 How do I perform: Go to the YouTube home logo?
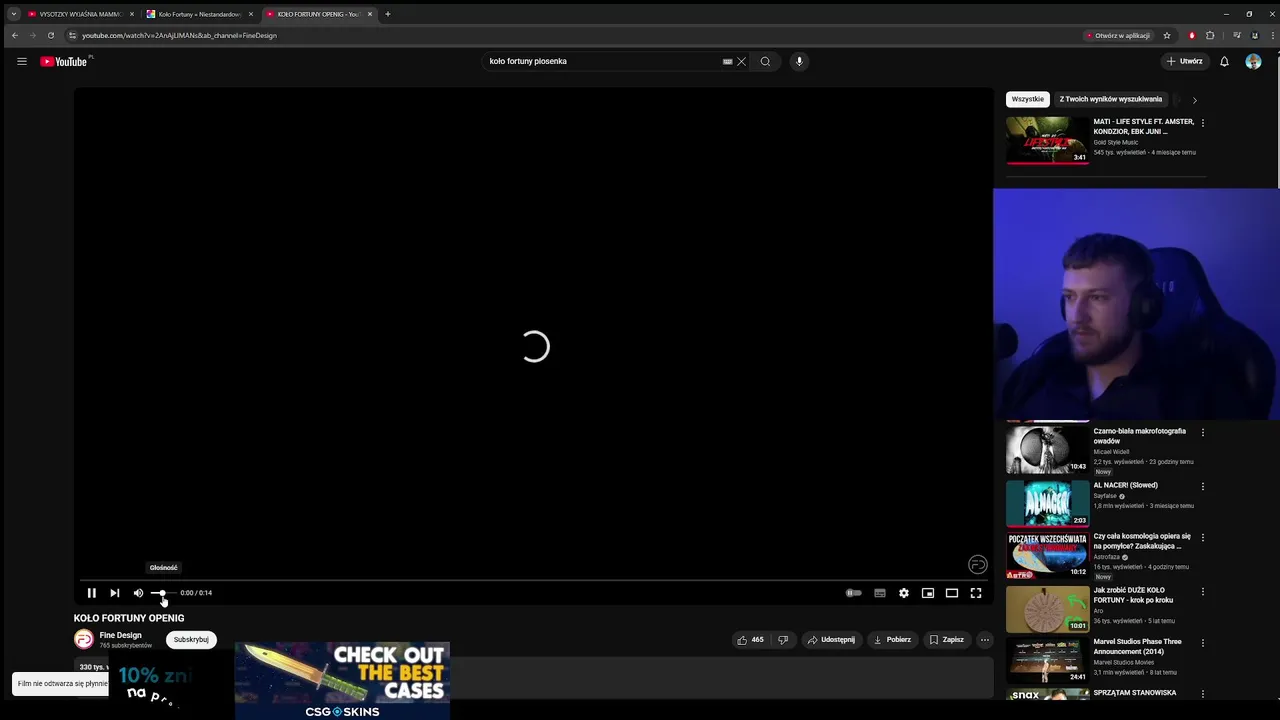[x=66, y=61]
